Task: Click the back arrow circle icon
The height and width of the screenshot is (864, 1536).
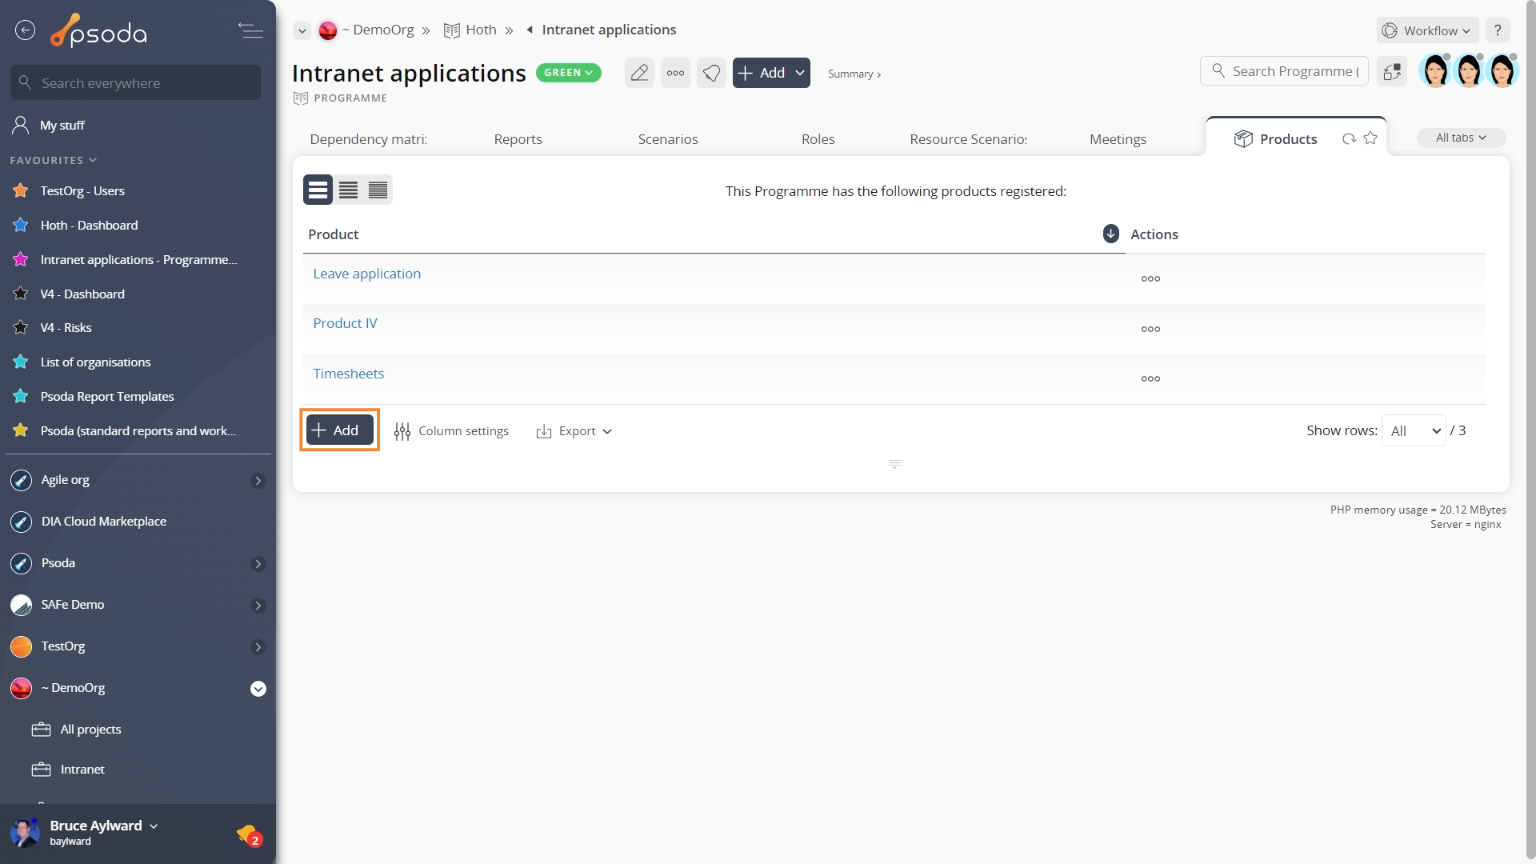Action: click(x=25, y=31)
